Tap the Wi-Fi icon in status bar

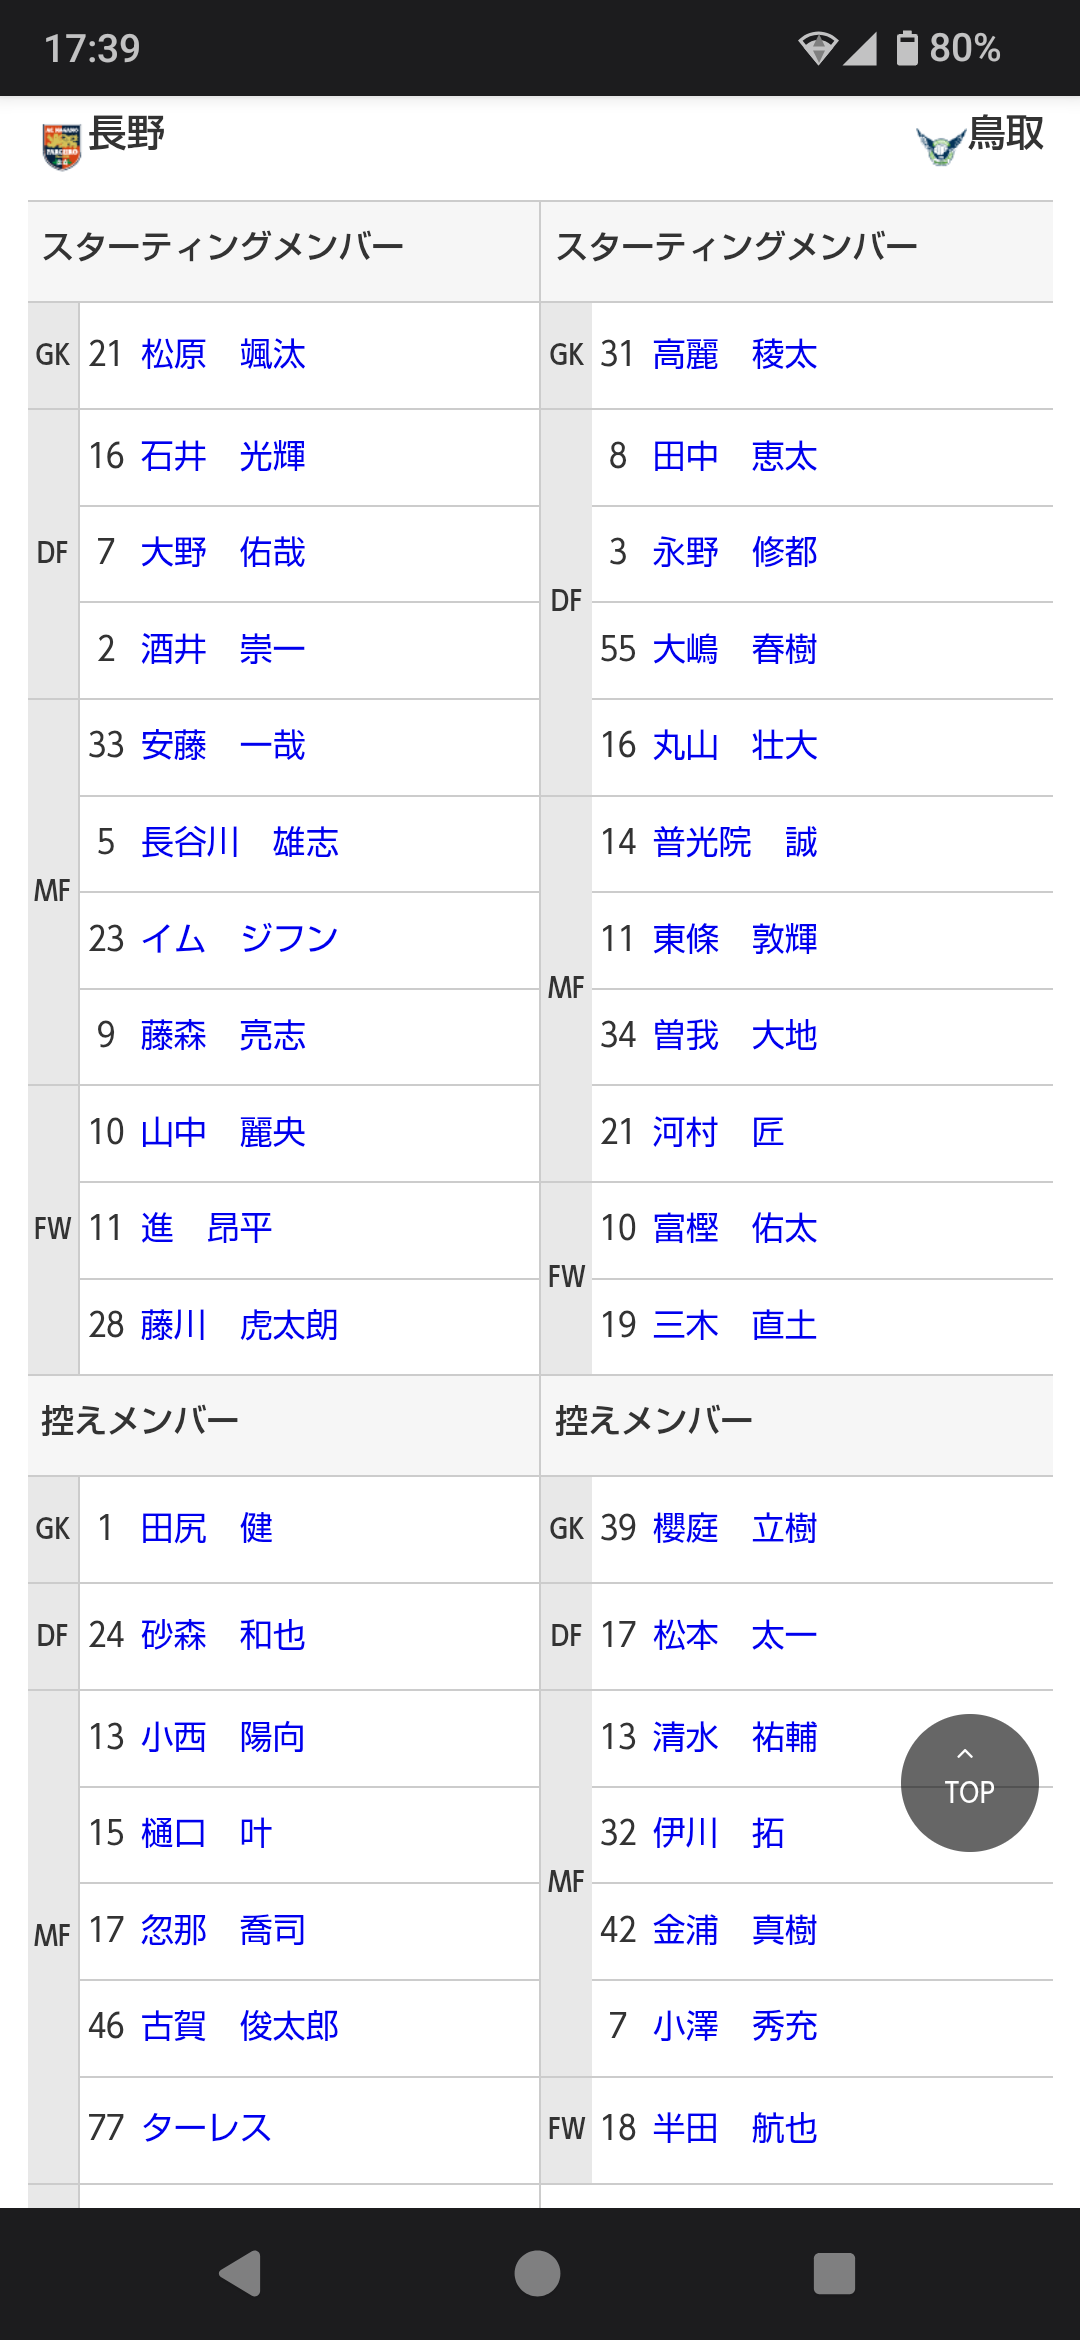817,48
